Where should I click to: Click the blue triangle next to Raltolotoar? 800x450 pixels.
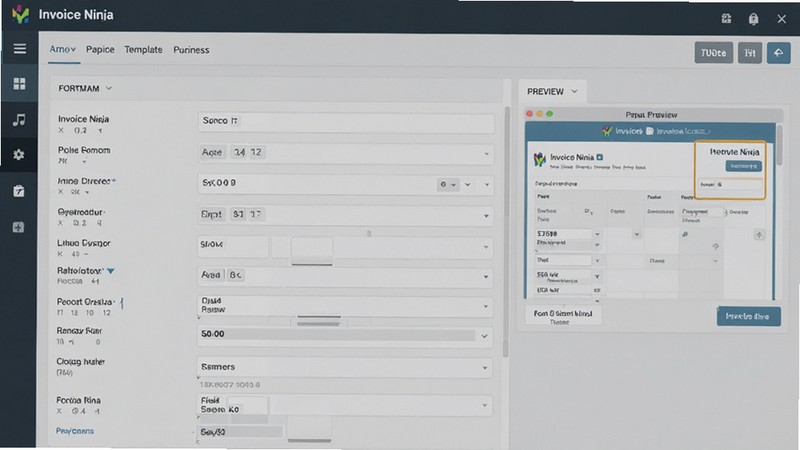(111, 271)
